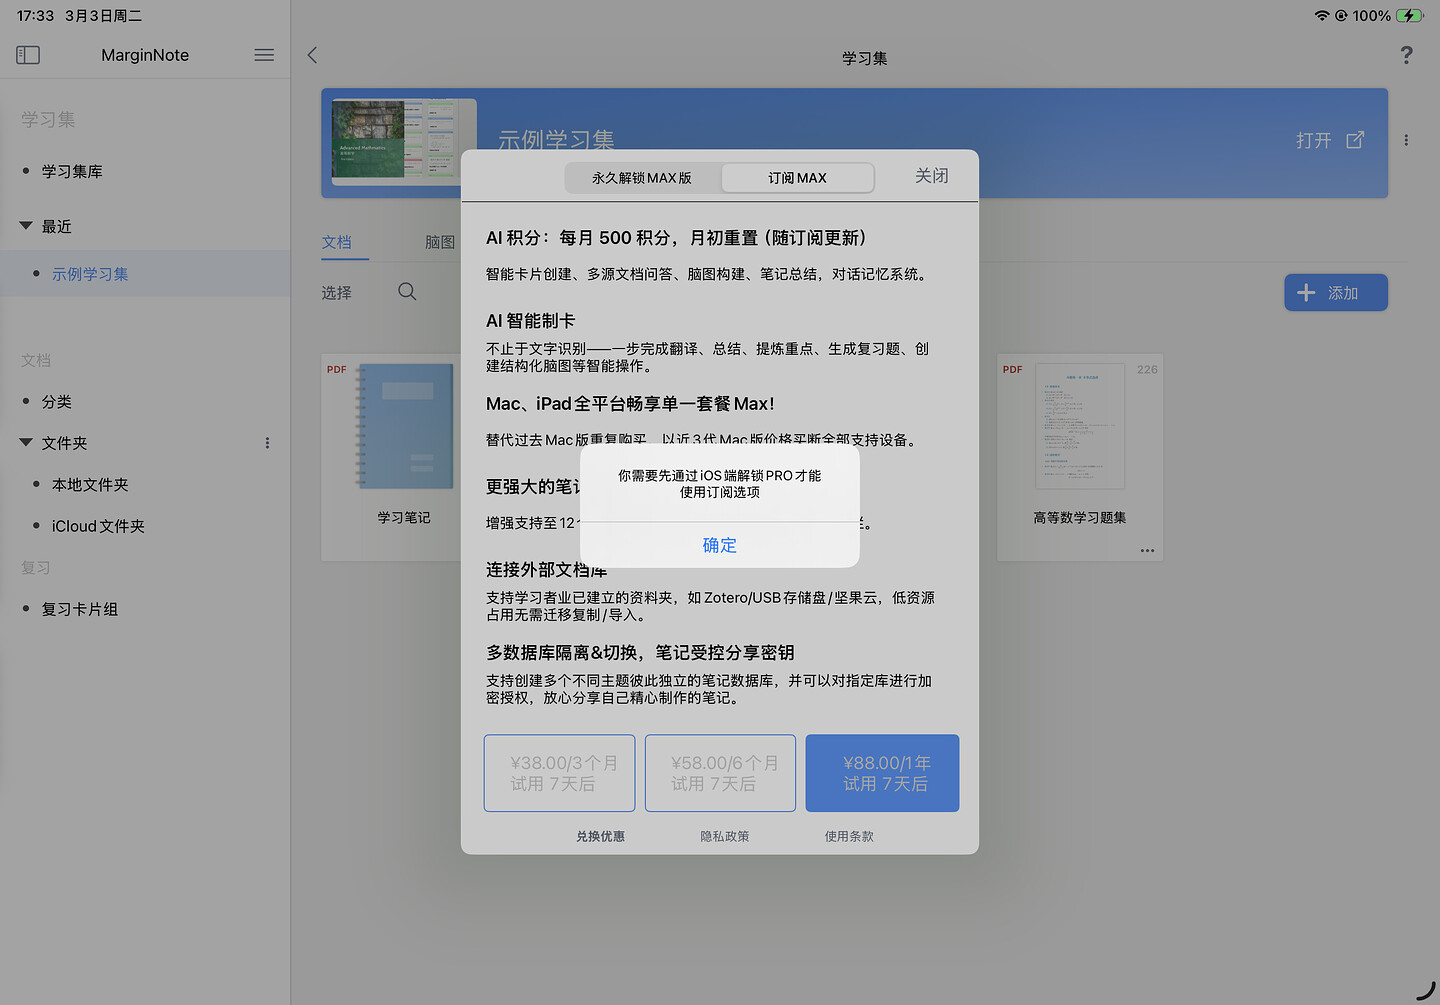Select the 订阅MAX segment
This screenshot has height=1005, width=1440.
797,178
